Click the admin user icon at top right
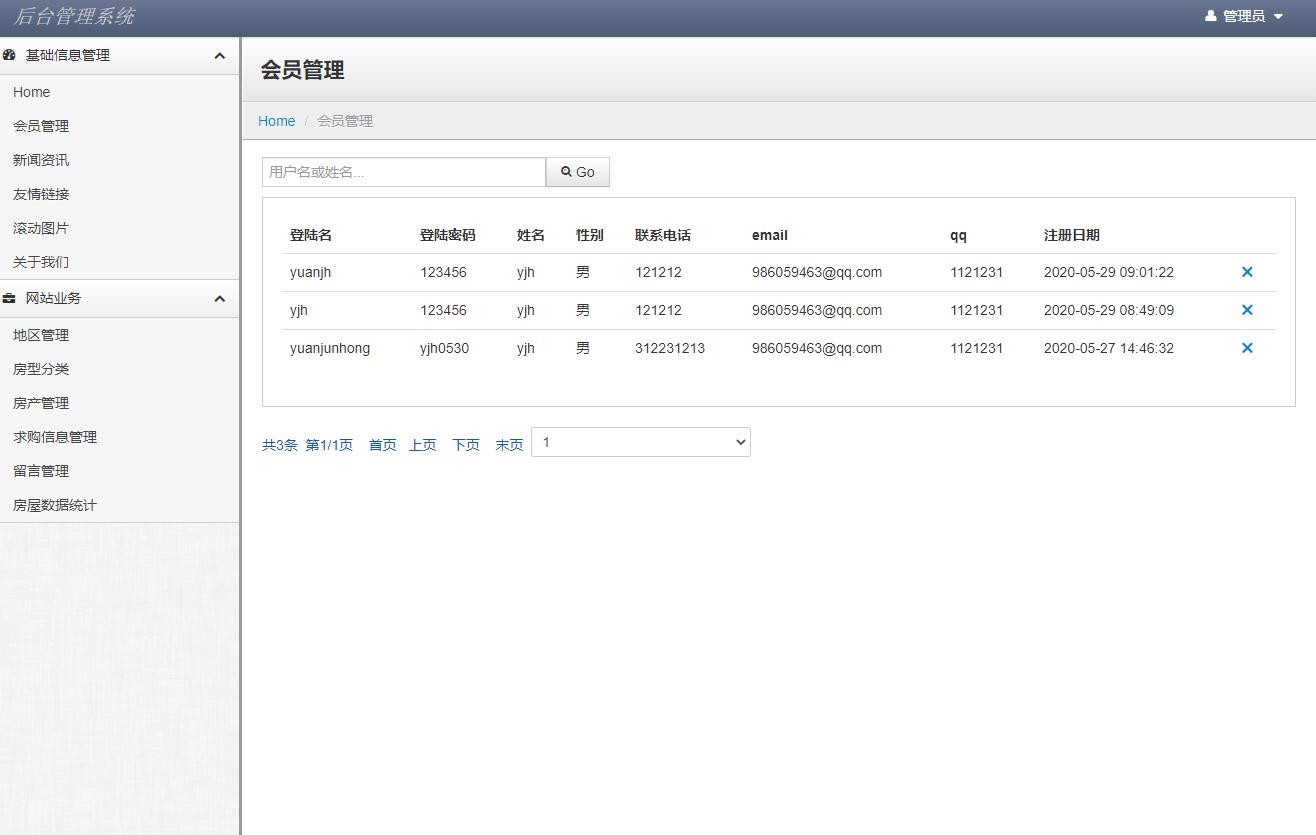The height and width of the screenshot is (835, 1316). (x=1212, y=15)
